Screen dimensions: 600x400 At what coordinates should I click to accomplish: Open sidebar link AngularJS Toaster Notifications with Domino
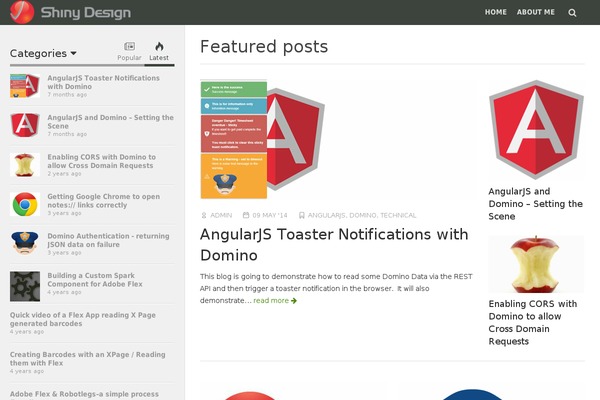pos(103,82)
